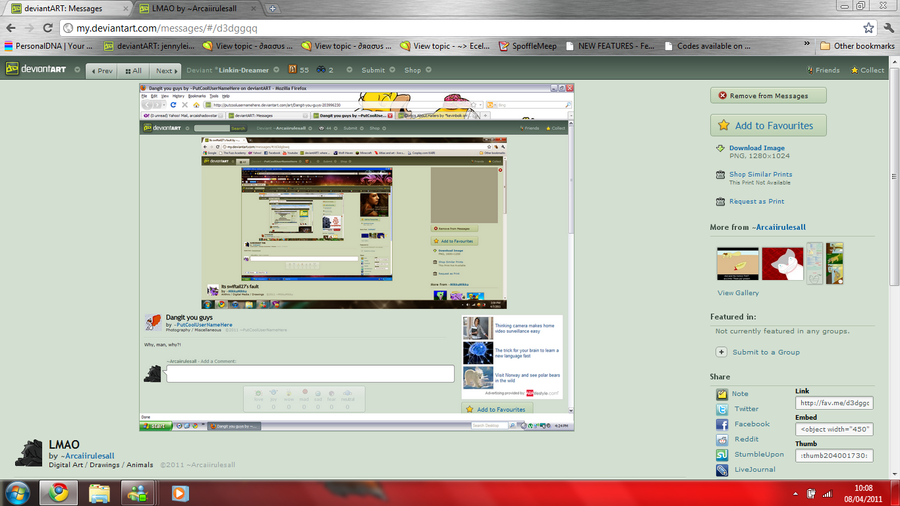Open the Shop dropdown menu
This screenshot has width=900, height=506.
coord(418,70)
